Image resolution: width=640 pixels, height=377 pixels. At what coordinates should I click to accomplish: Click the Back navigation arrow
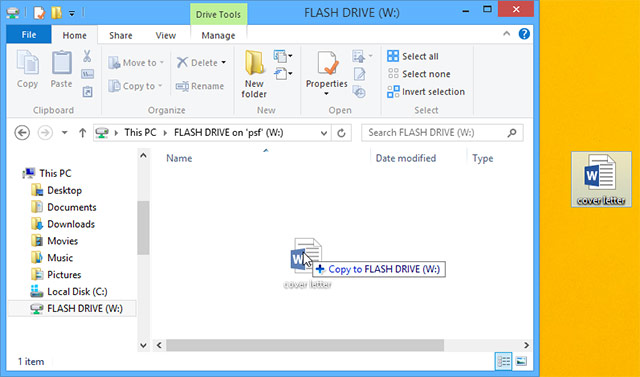[x=22, y=133]
